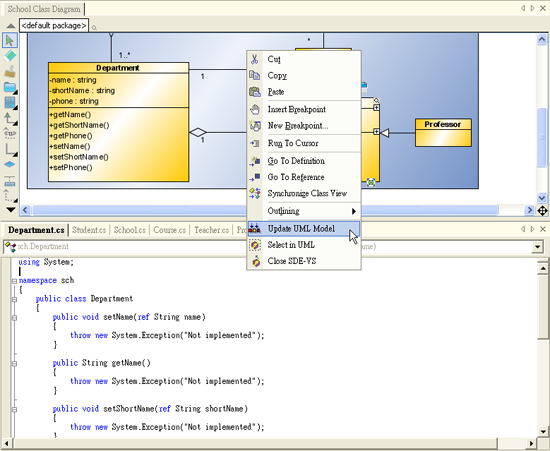Image resolution: width=550 pixels, height=451 pixels.
Task: Click class icon in sch.Department combo box
Action: click(x=11, y=247)
